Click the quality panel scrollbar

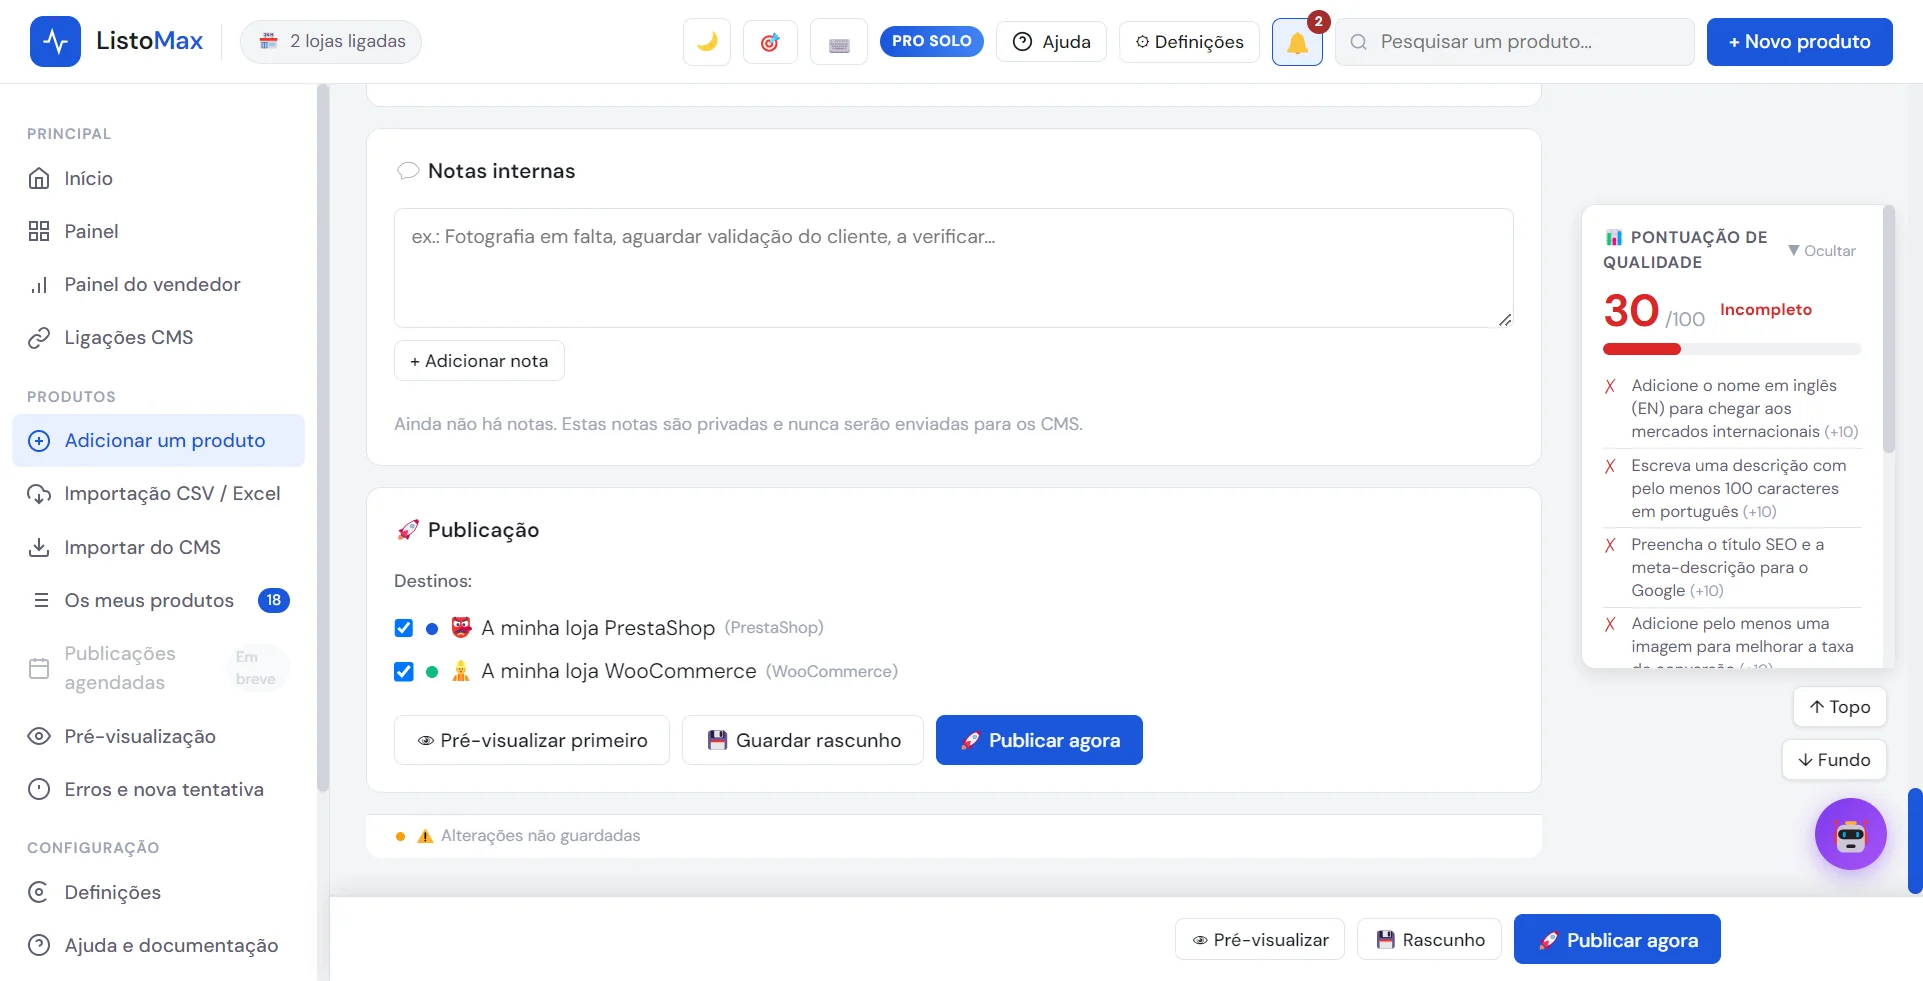tap(1888, 330)
